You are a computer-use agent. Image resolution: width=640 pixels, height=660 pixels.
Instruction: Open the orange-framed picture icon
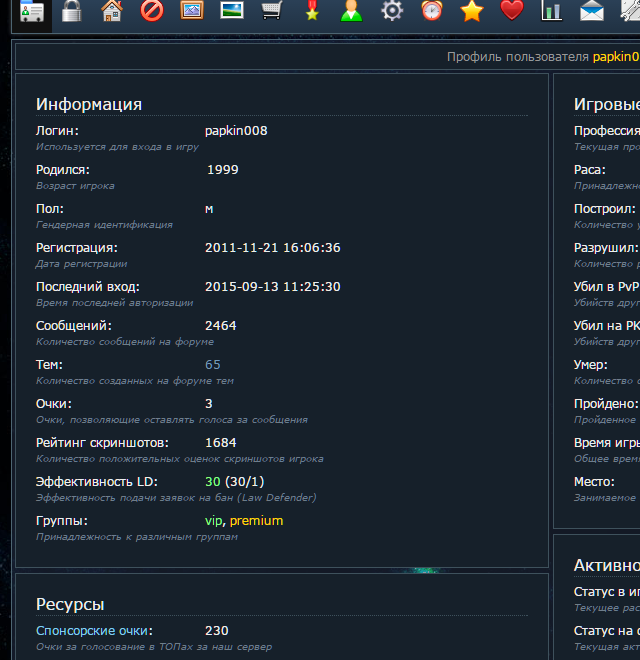[192, 11]
